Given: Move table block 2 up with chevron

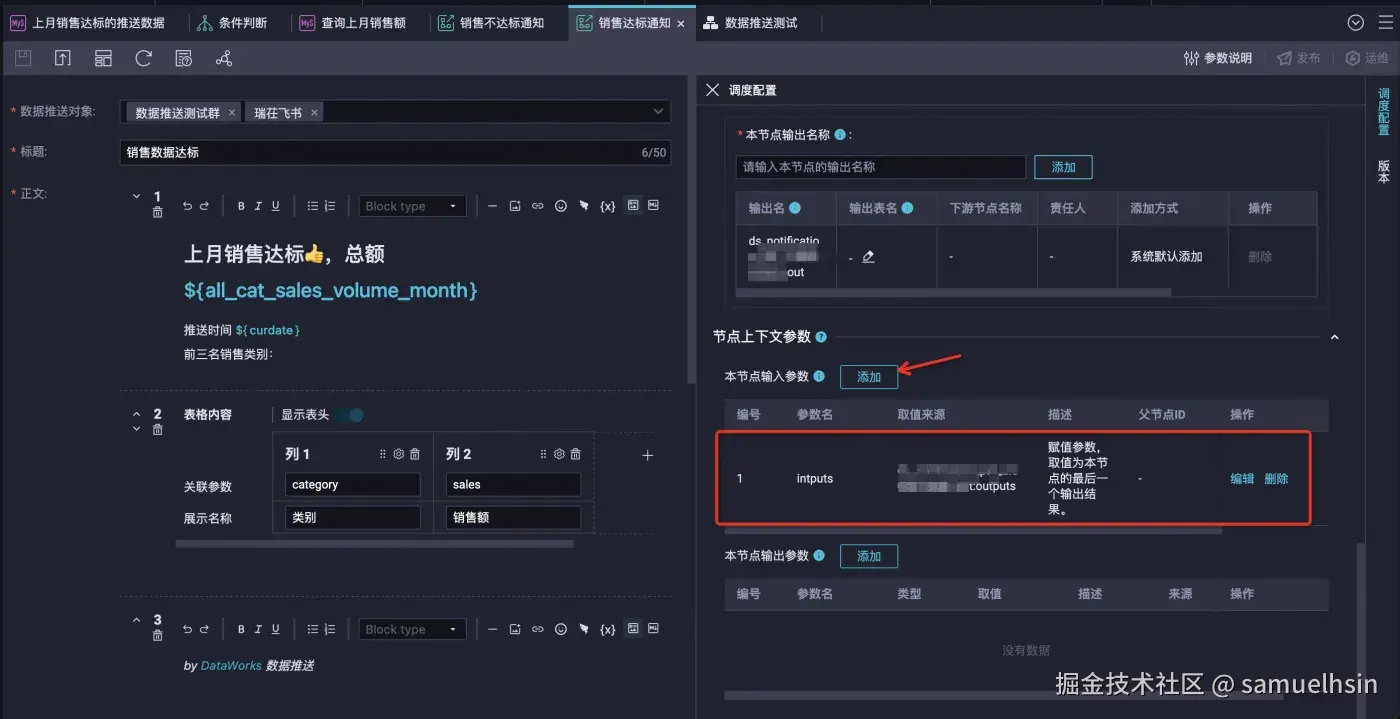Looking at the screenshot, I should point(137,414).
